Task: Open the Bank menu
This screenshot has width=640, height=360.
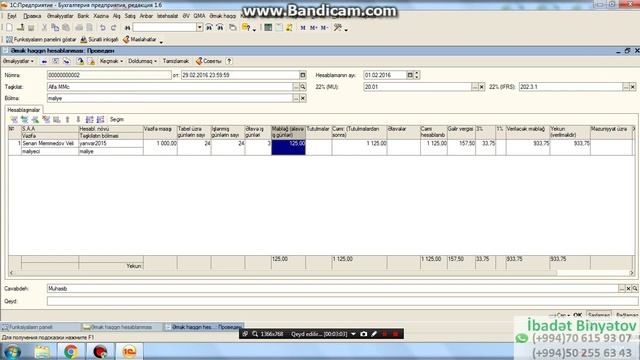Action: tap(83, 16)
